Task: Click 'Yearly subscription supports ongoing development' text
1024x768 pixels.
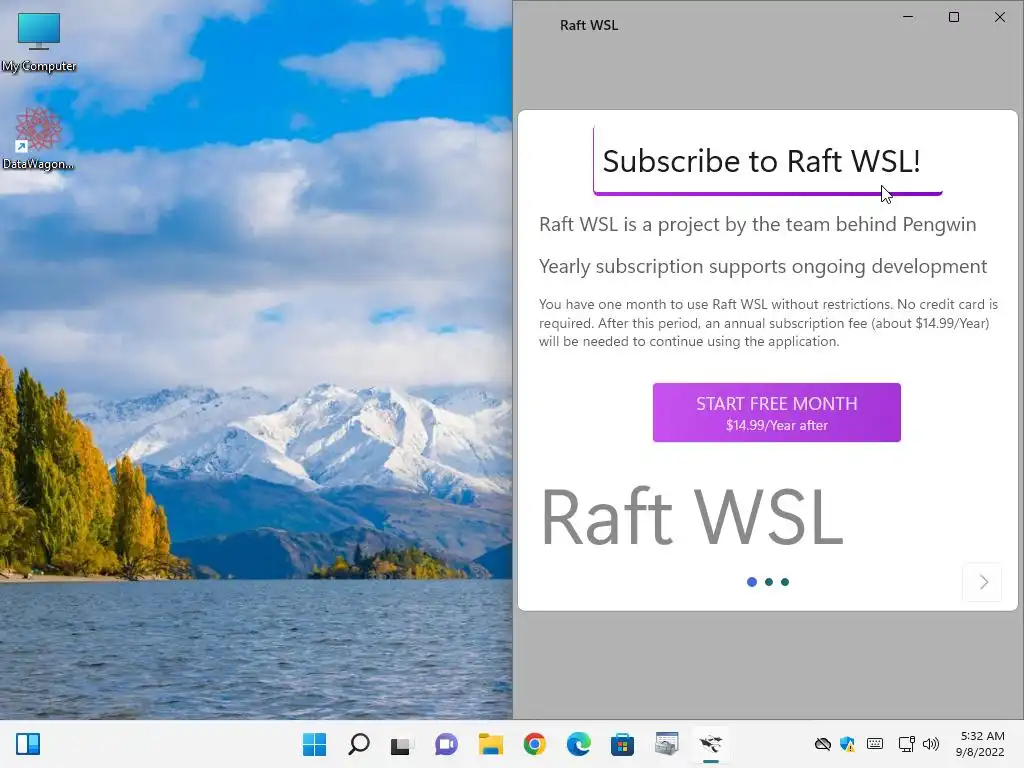Action: [763, 266]
